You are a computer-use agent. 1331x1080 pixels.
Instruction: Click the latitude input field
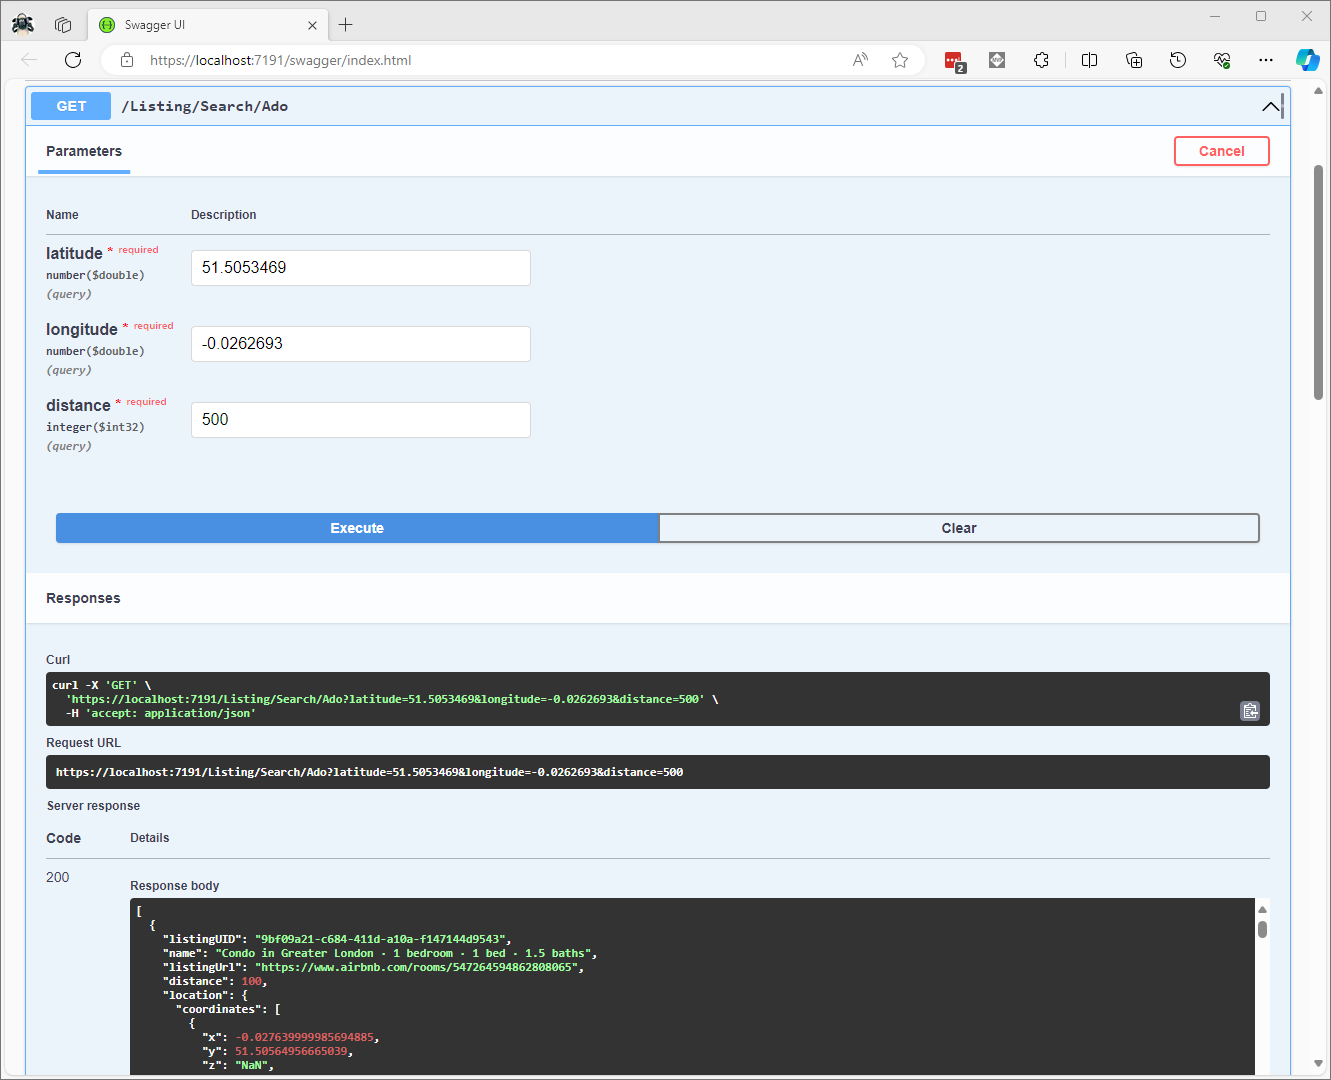point(360,268)
